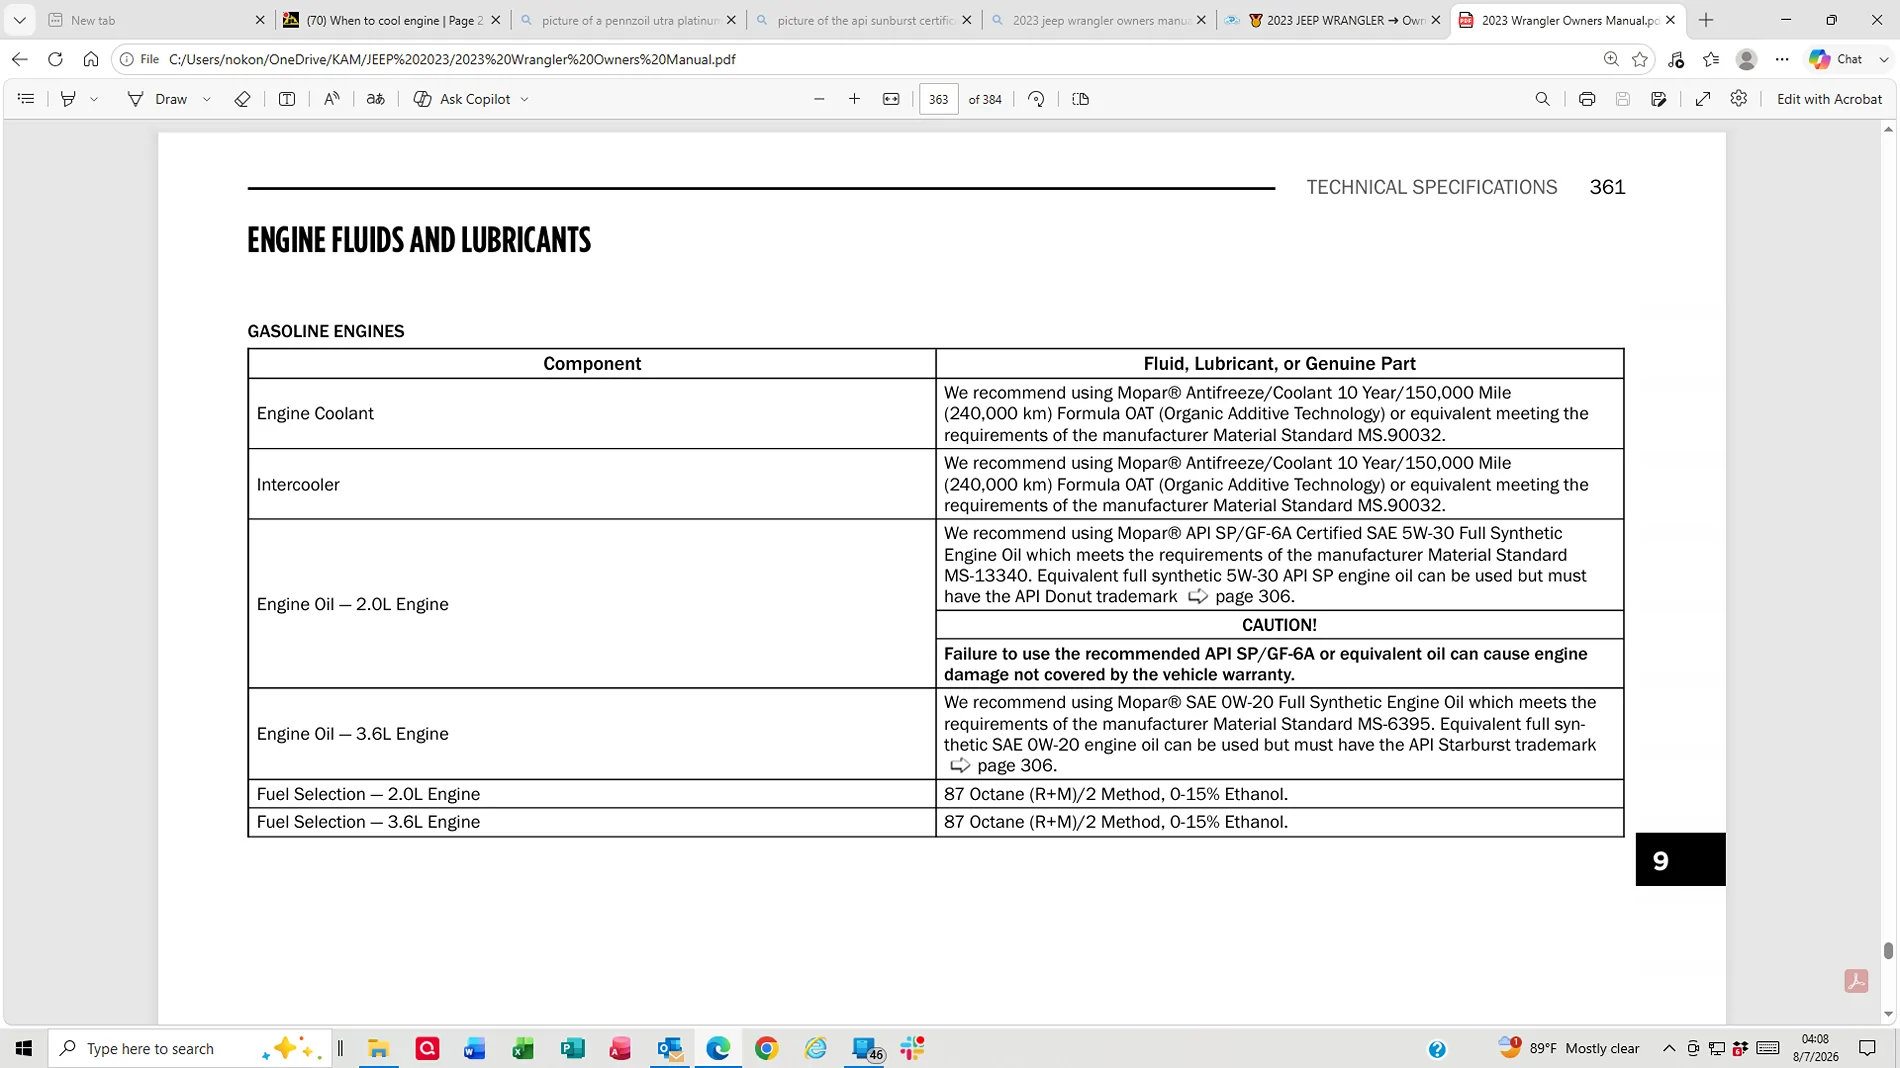Open a new browser tab
Image resolution: width=1900 pixels, height=1068 pixels.
[1706, 20]
